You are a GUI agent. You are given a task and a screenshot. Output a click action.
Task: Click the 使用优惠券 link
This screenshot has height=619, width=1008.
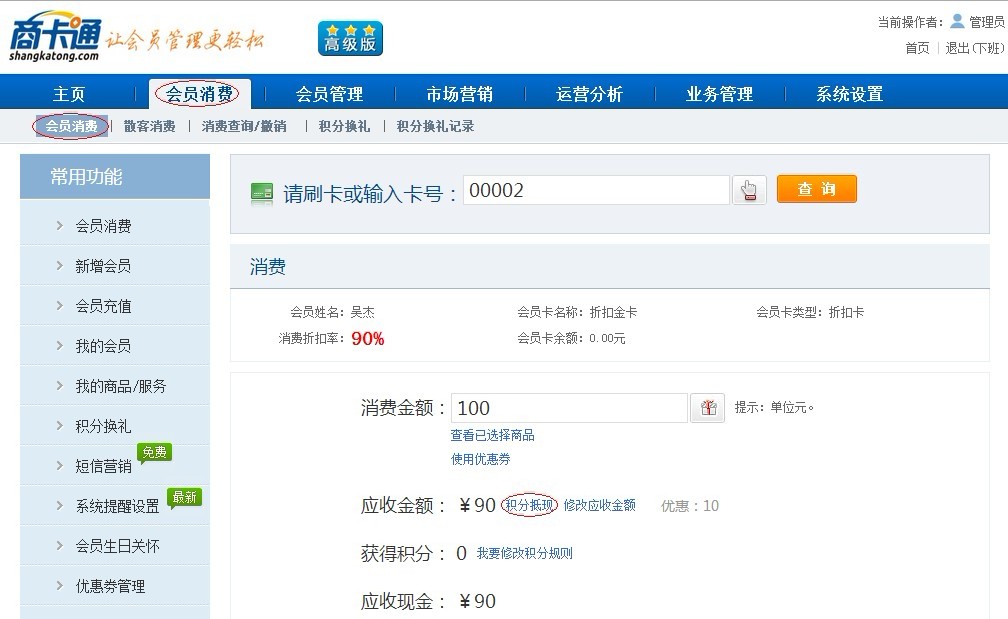(480, 459)
